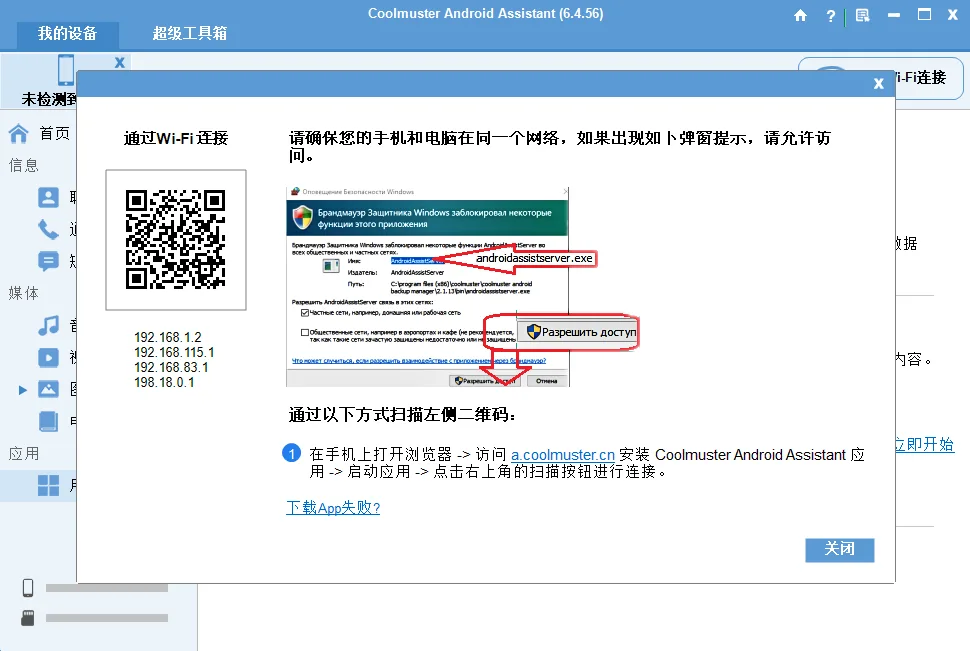
Task: Click phone storage icon at bottom left
Action: [28, 587]
